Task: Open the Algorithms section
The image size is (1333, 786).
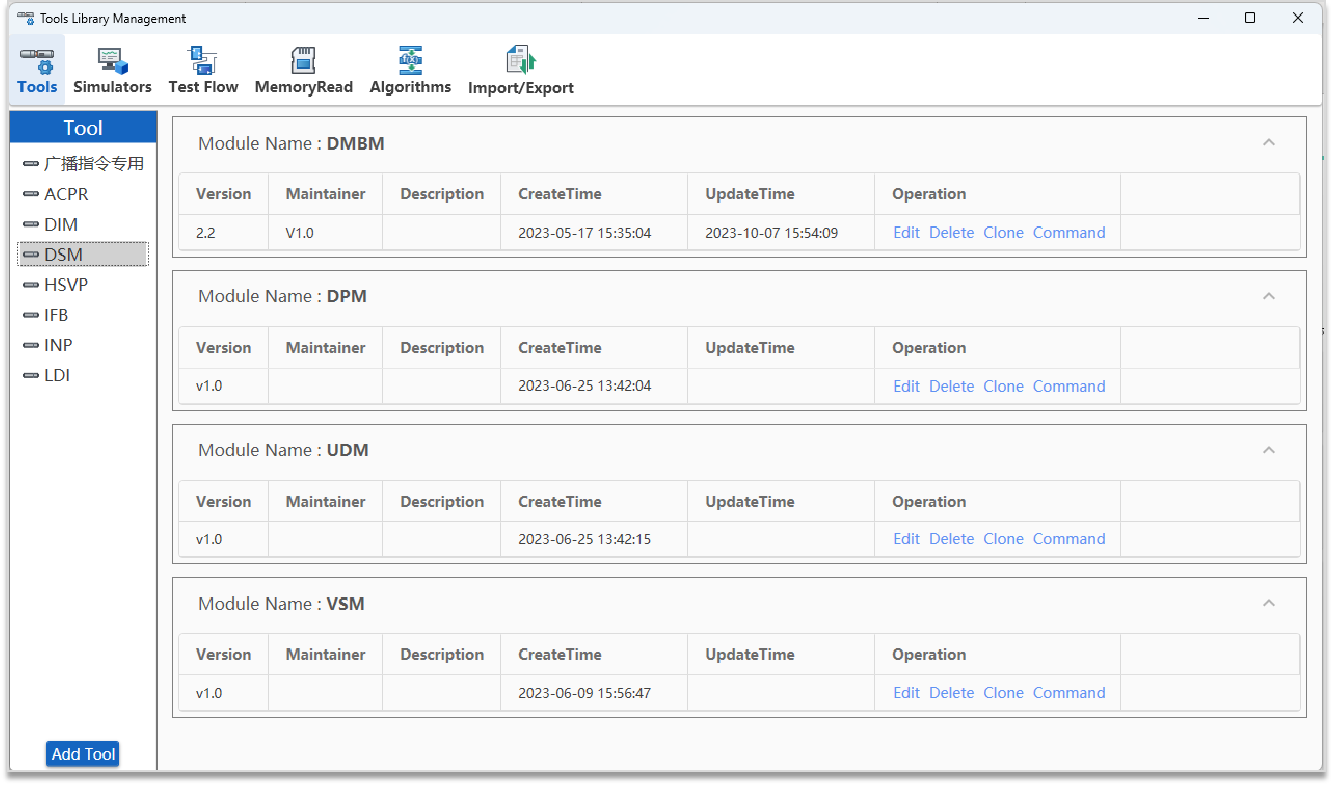Action: tap(410, 69)
